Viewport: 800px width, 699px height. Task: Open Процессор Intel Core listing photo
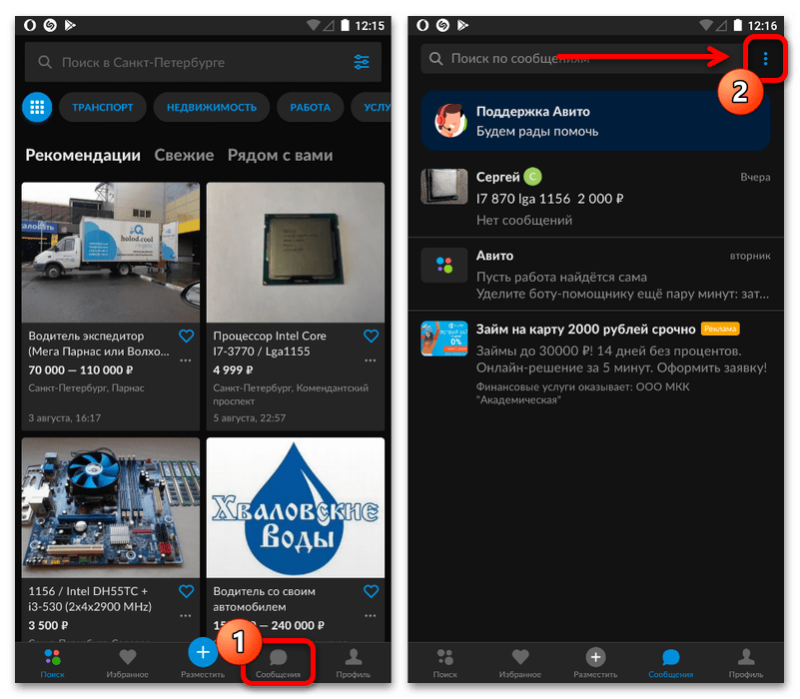point(295,253)
